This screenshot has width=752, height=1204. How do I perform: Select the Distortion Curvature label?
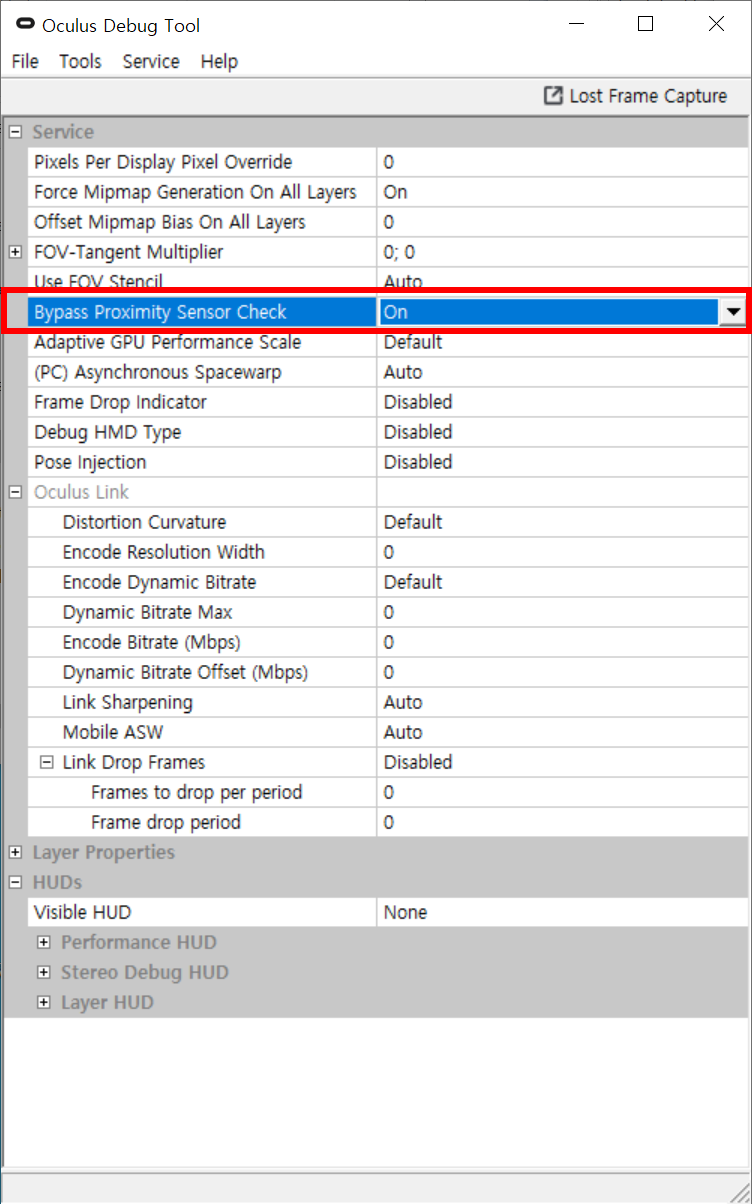point(144,522)
